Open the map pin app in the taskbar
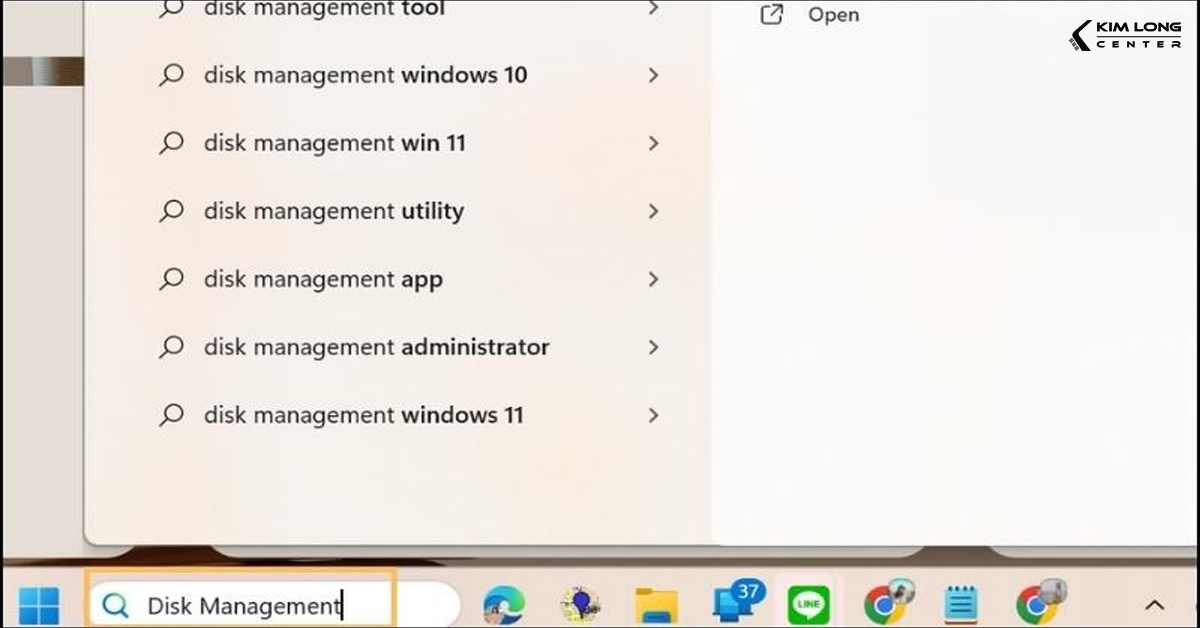 [x=580, y=605]
